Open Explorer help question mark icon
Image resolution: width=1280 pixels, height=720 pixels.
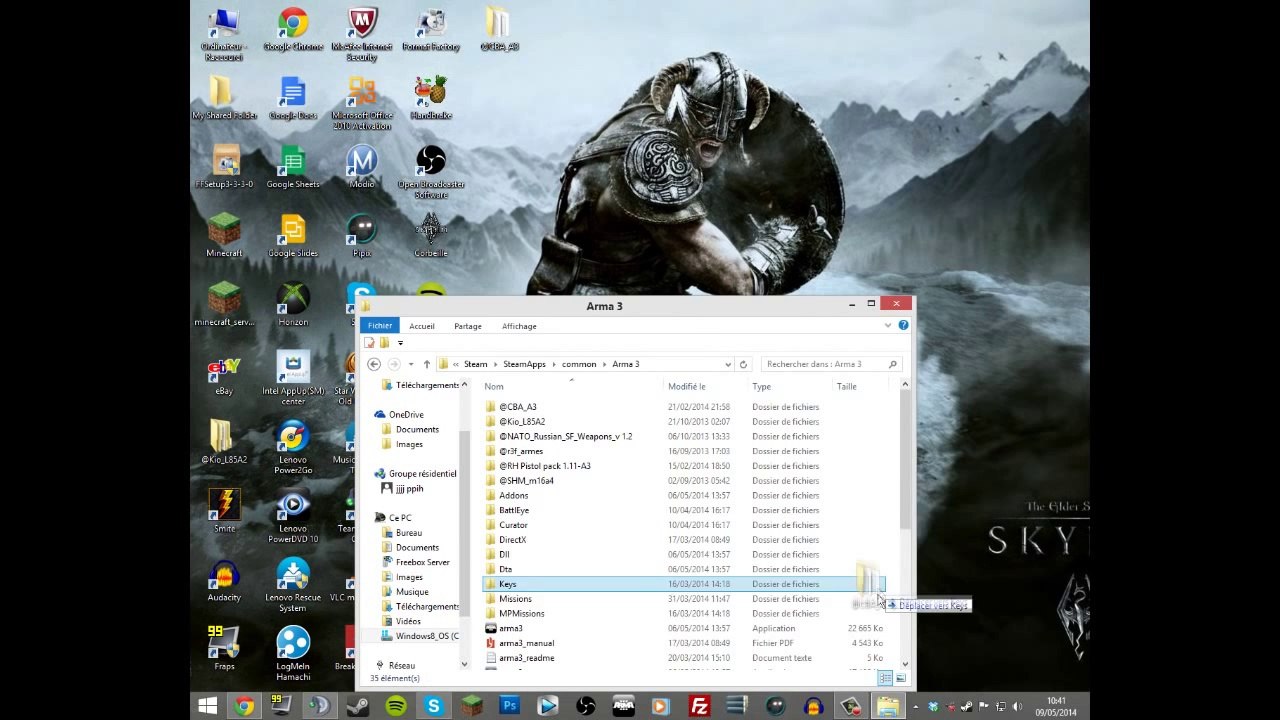[x=903, y=325]
